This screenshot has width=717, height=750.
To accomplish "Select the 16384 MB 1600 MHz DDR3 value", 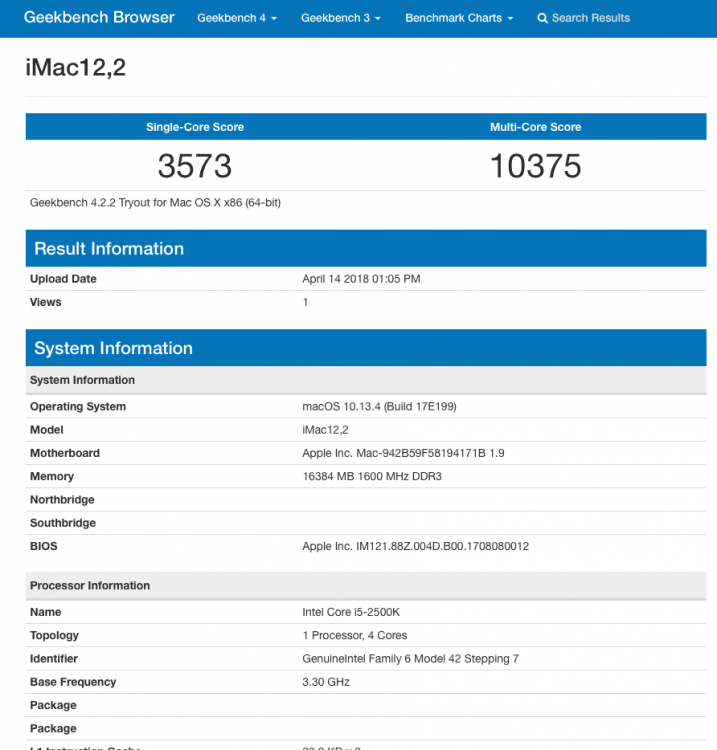I will 372,476.
